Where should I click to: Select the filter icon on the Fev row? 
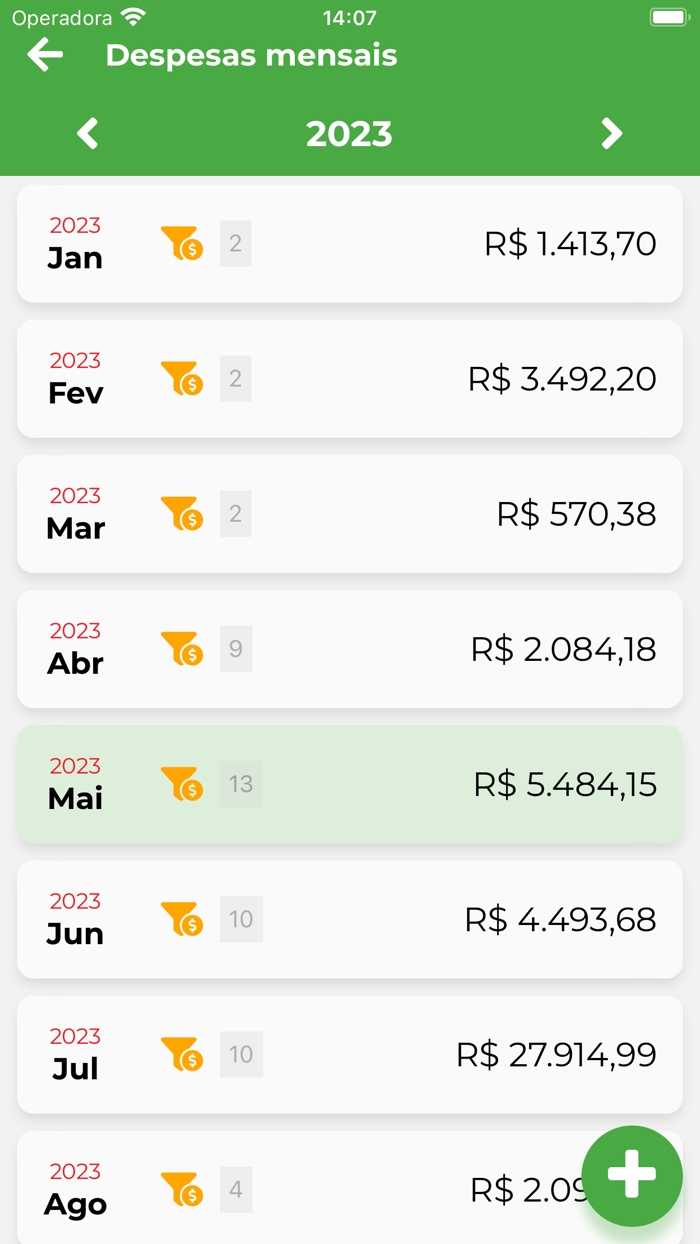point(181,378)
